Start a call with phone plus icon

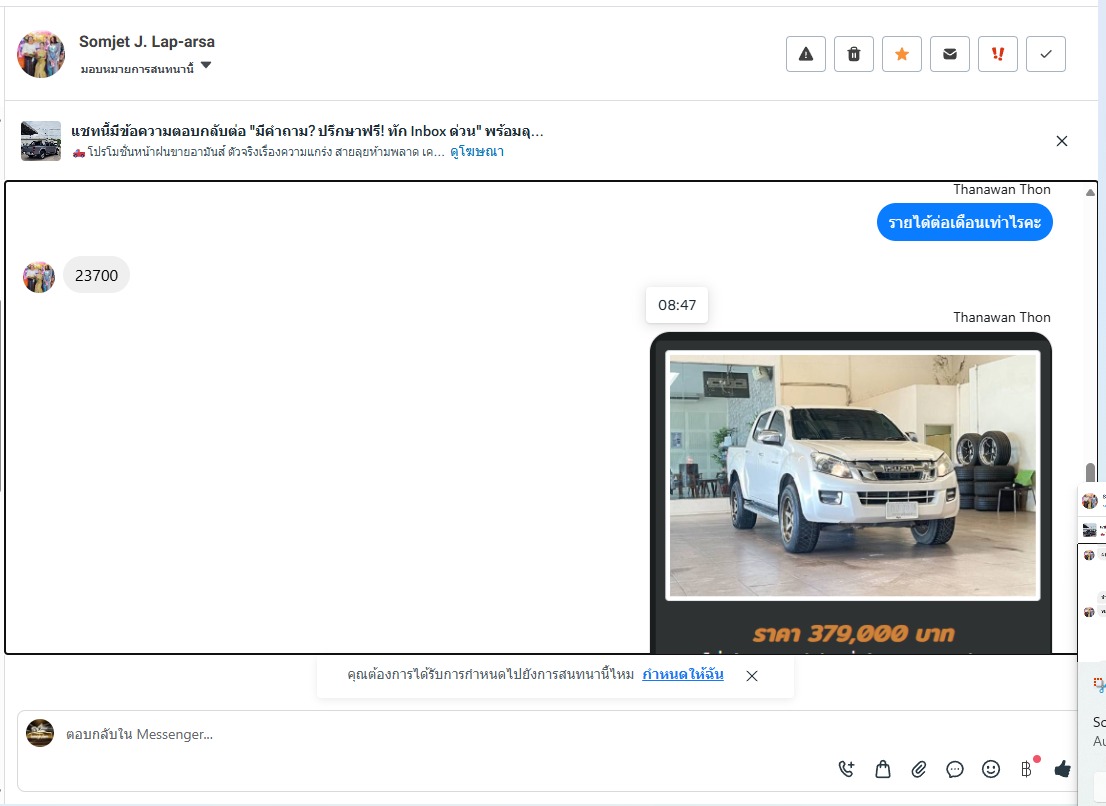[x=846, y=769]
